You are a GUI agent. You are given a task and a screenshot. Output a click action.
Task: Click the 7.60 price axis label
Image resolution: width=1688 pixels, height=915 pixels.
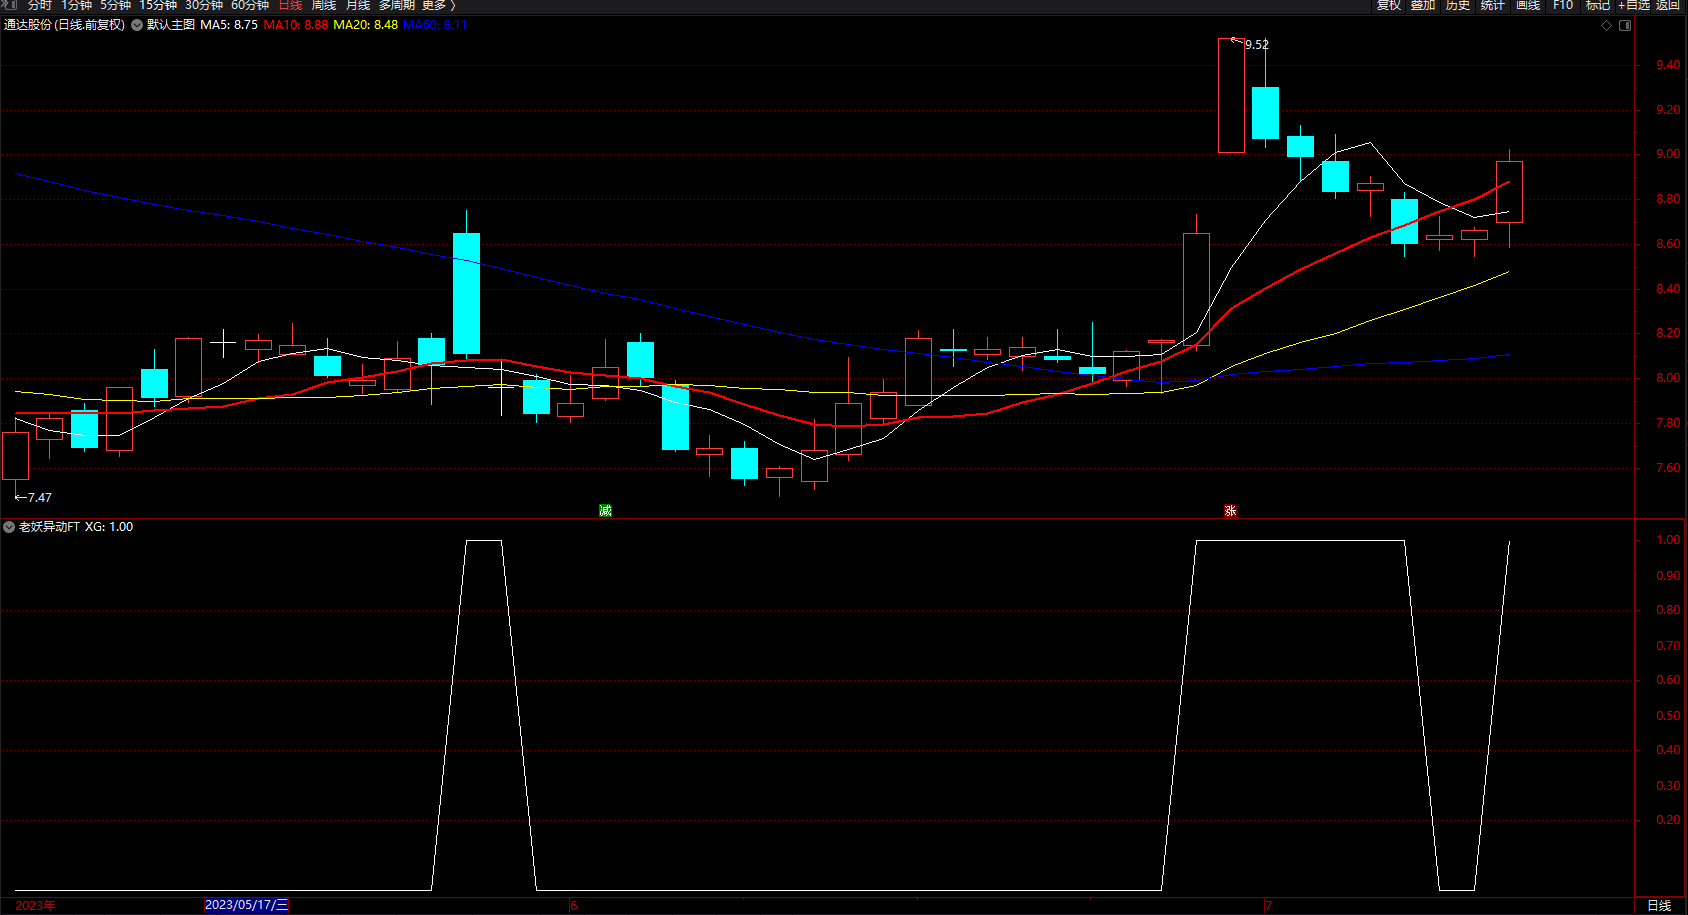click(1668, 468)
